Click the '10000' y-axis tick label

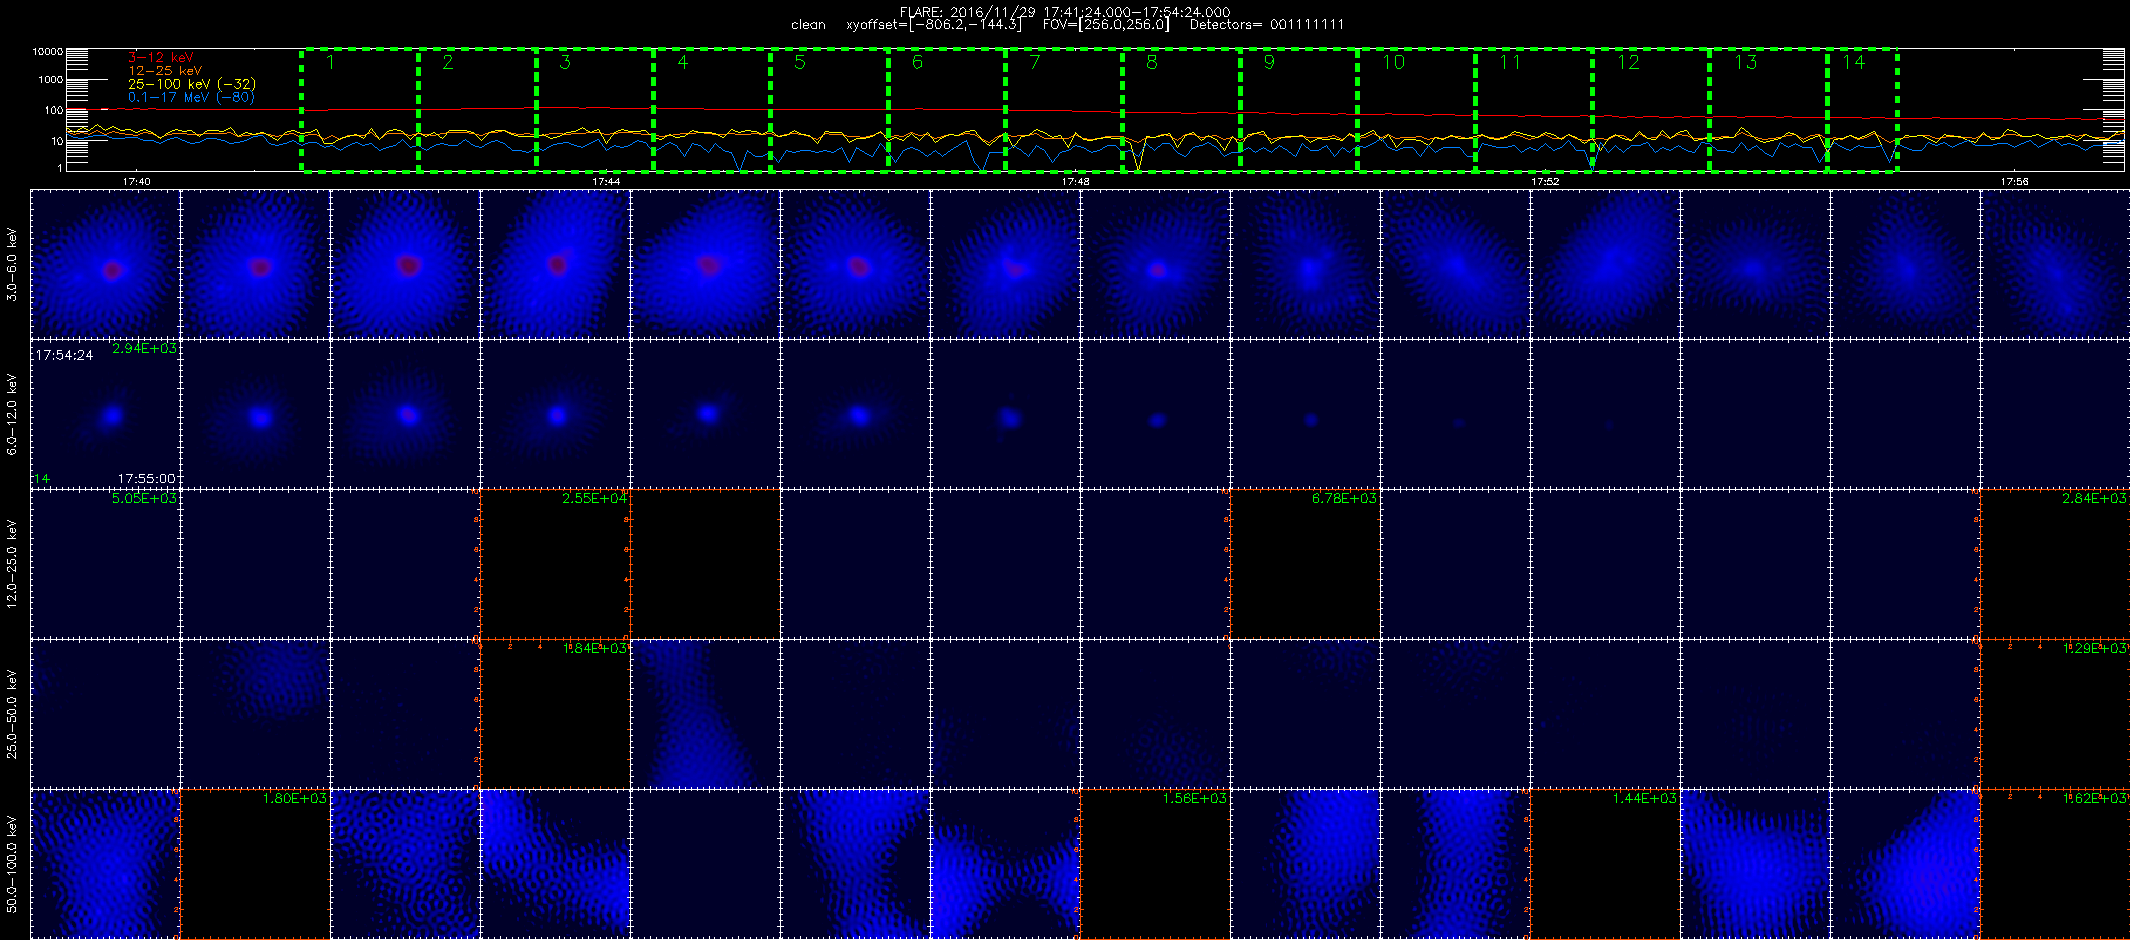(47, 51)
